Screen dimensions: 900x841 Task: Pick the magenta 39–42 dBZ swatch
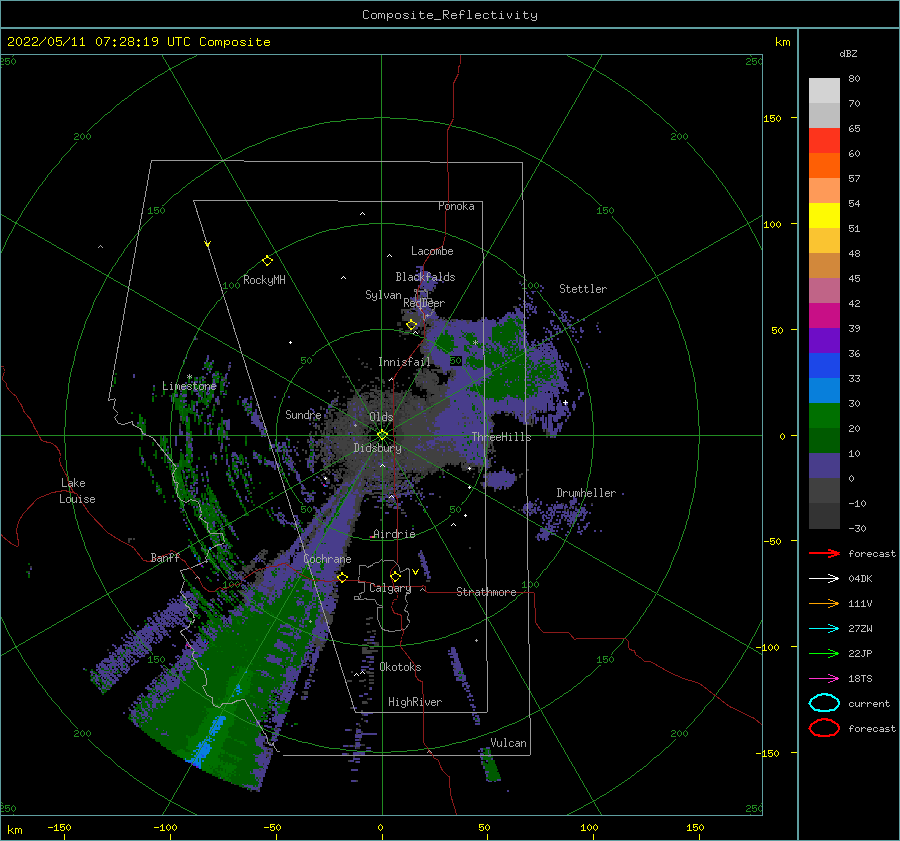(x=824, y=316)
